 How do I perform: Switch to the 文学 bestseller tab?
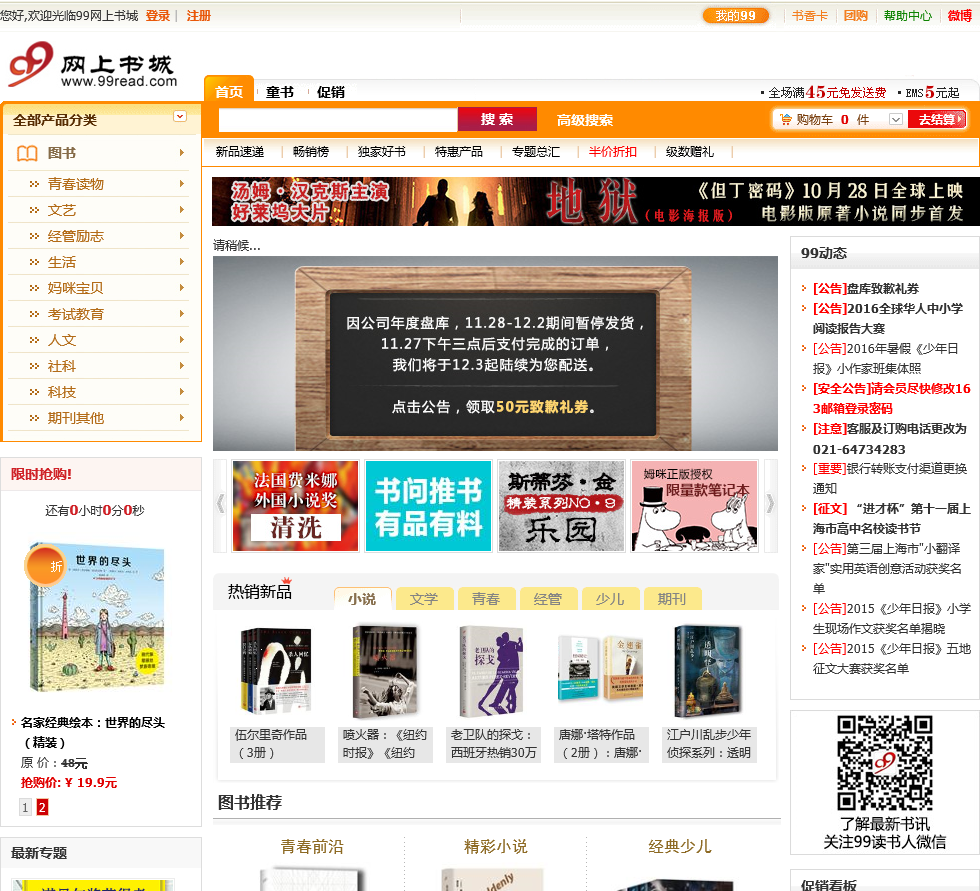424,599
